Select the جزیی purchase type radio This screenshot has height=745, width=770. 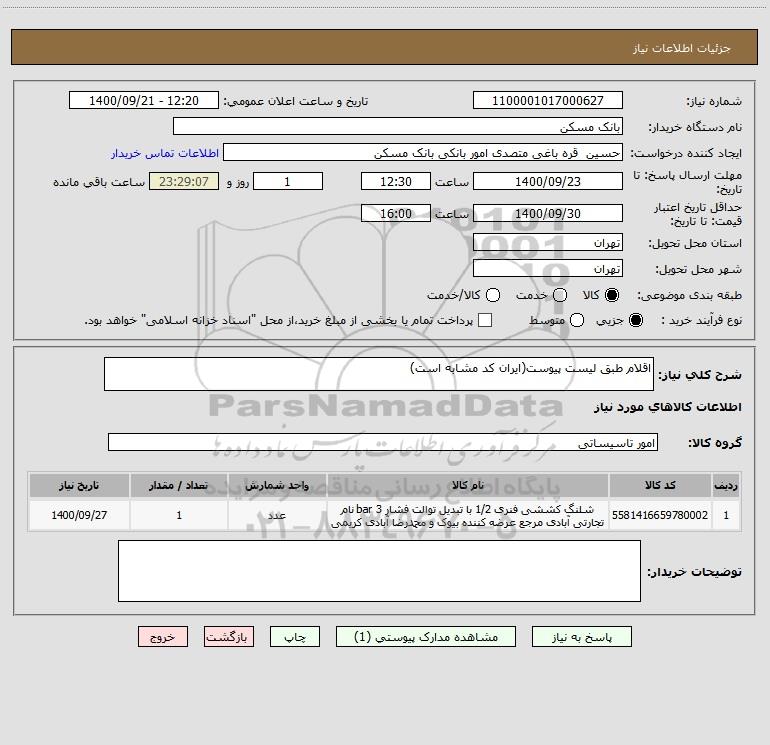pos(635,320)
